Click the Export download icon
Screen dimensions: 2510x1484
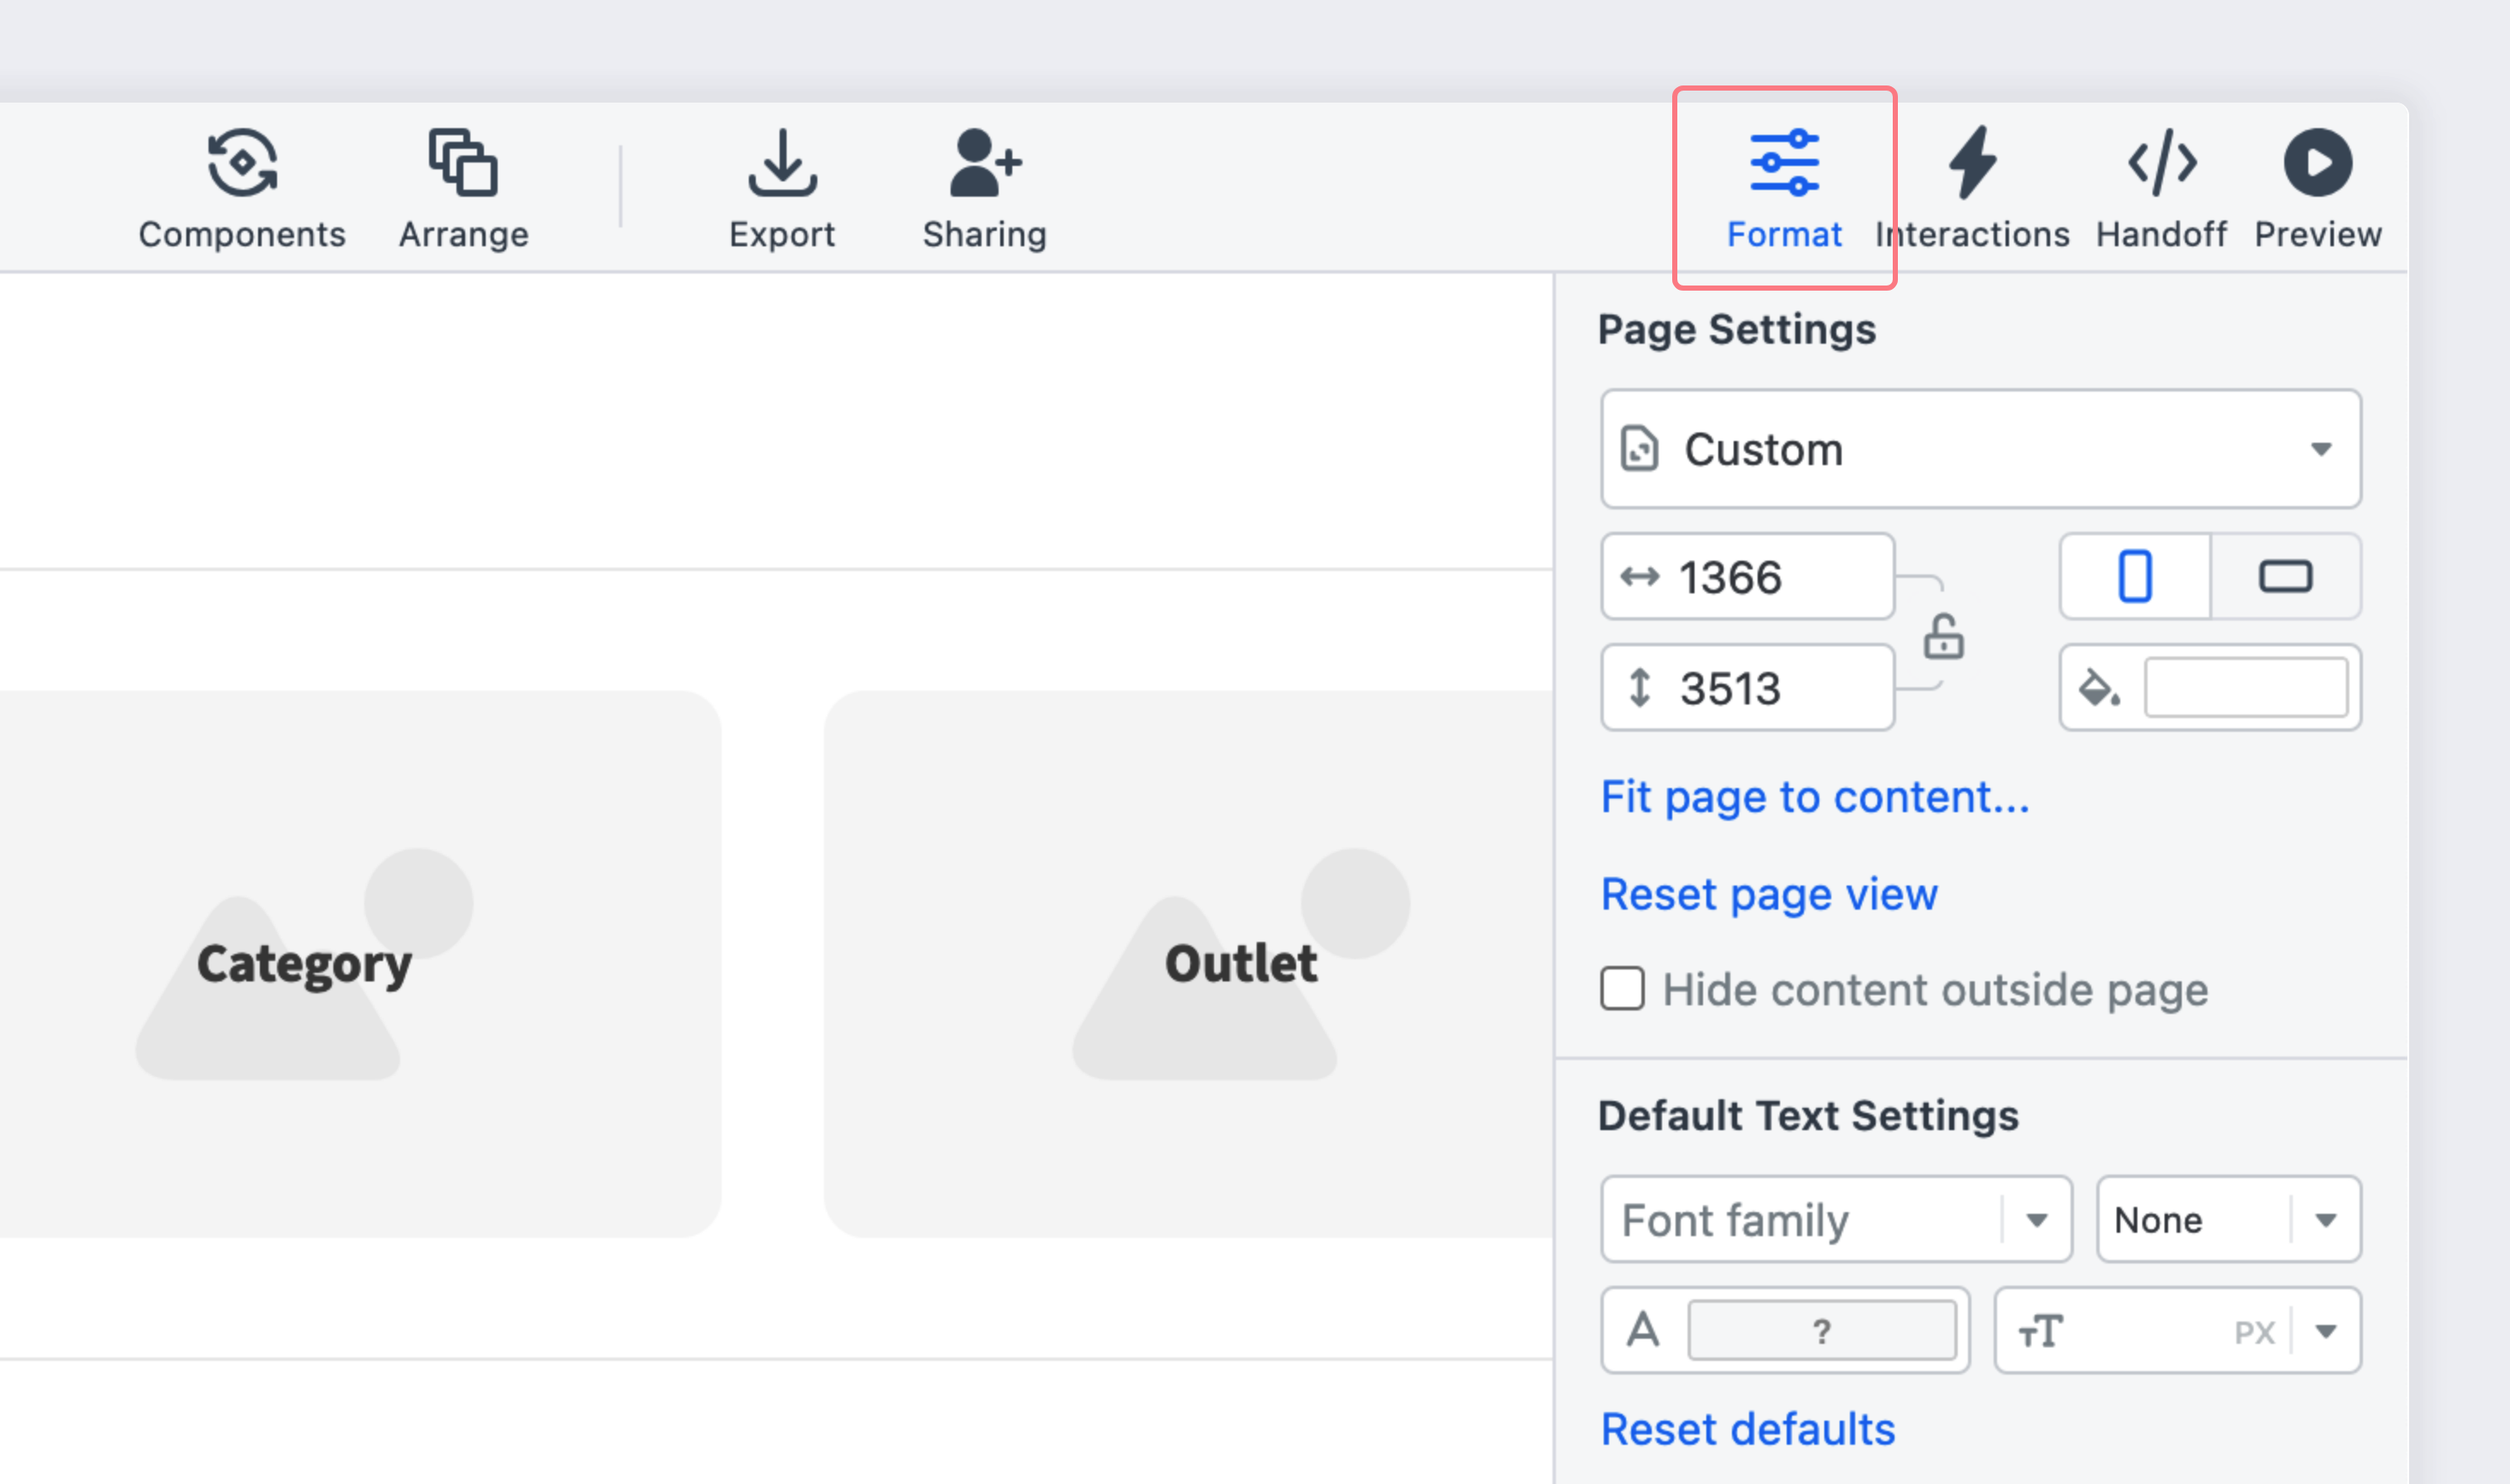[x=782, y=162]
